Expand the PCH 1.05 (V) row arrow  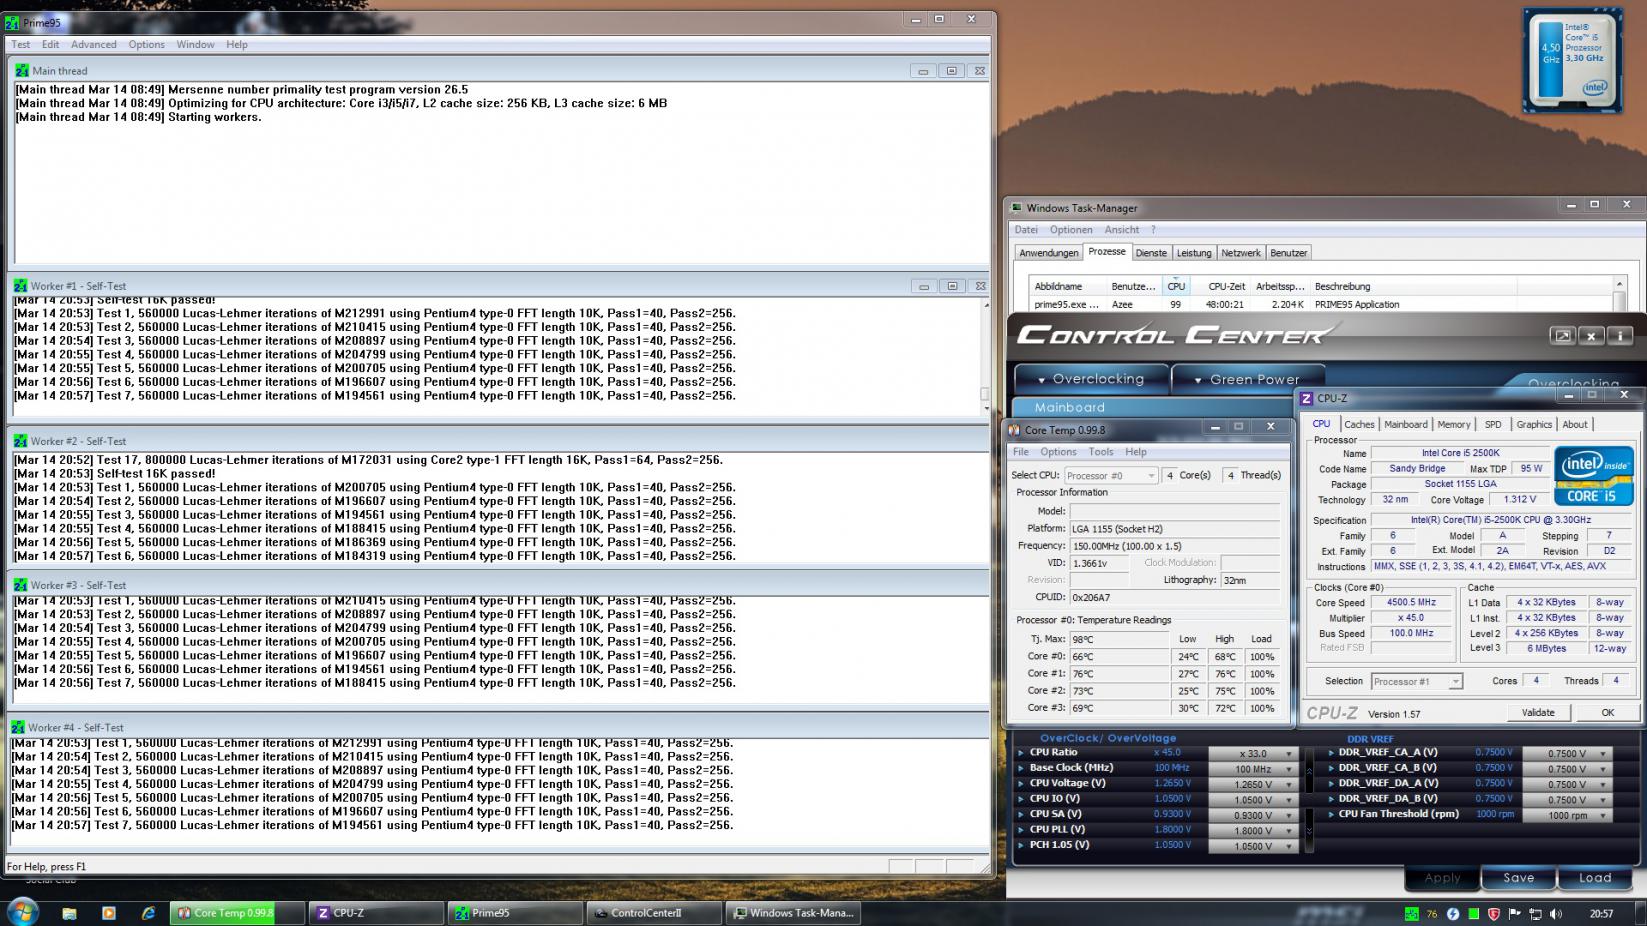coord(1021,845)
